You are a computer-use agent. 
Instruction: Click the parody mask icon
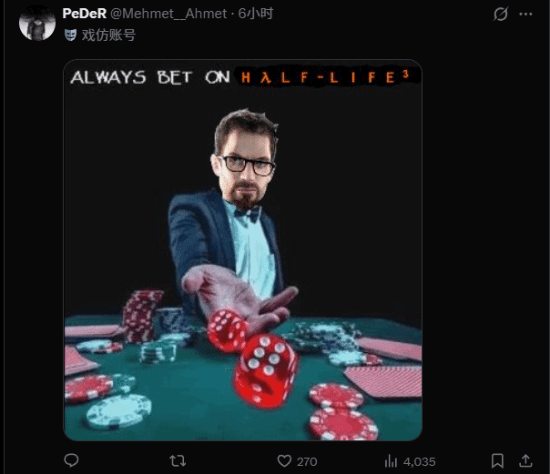pyautogui.click(x=71, y=35)
